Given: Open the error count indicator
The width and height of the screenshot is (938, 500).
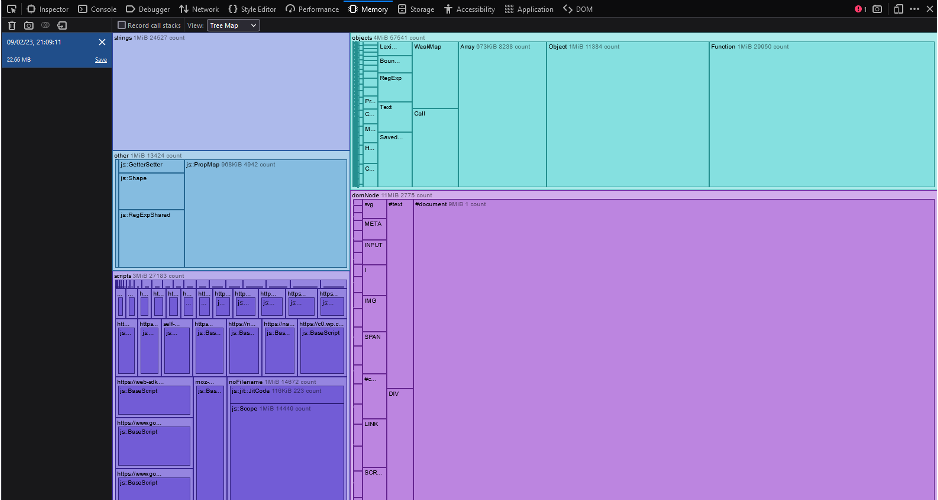Looking at the screenshot, I should [x=859, y=9].
